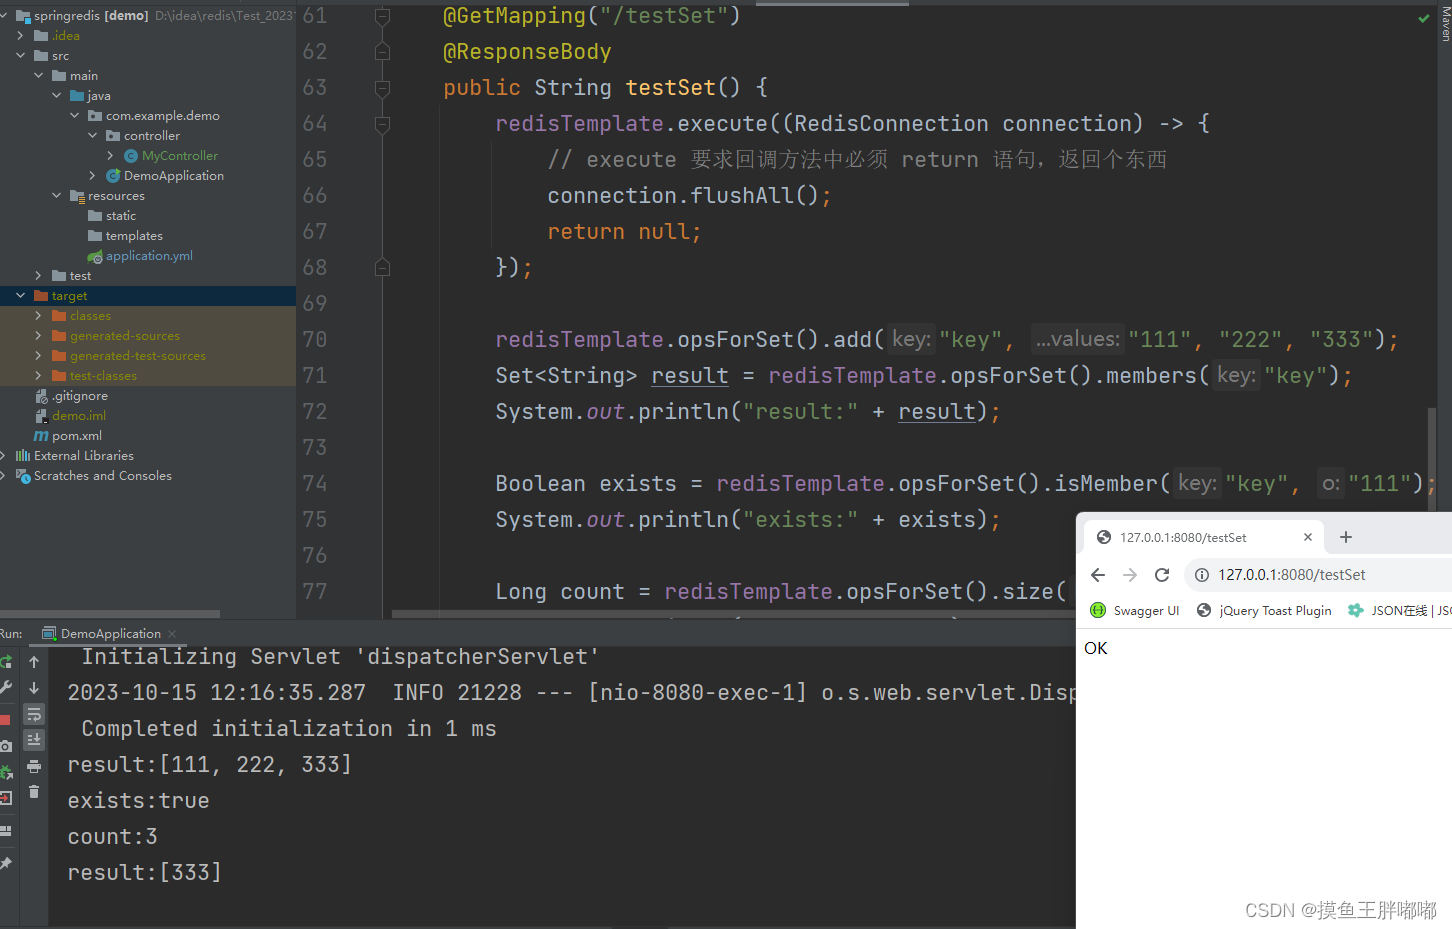
Task: Reload the browser page
Action: coord(1162,575)
